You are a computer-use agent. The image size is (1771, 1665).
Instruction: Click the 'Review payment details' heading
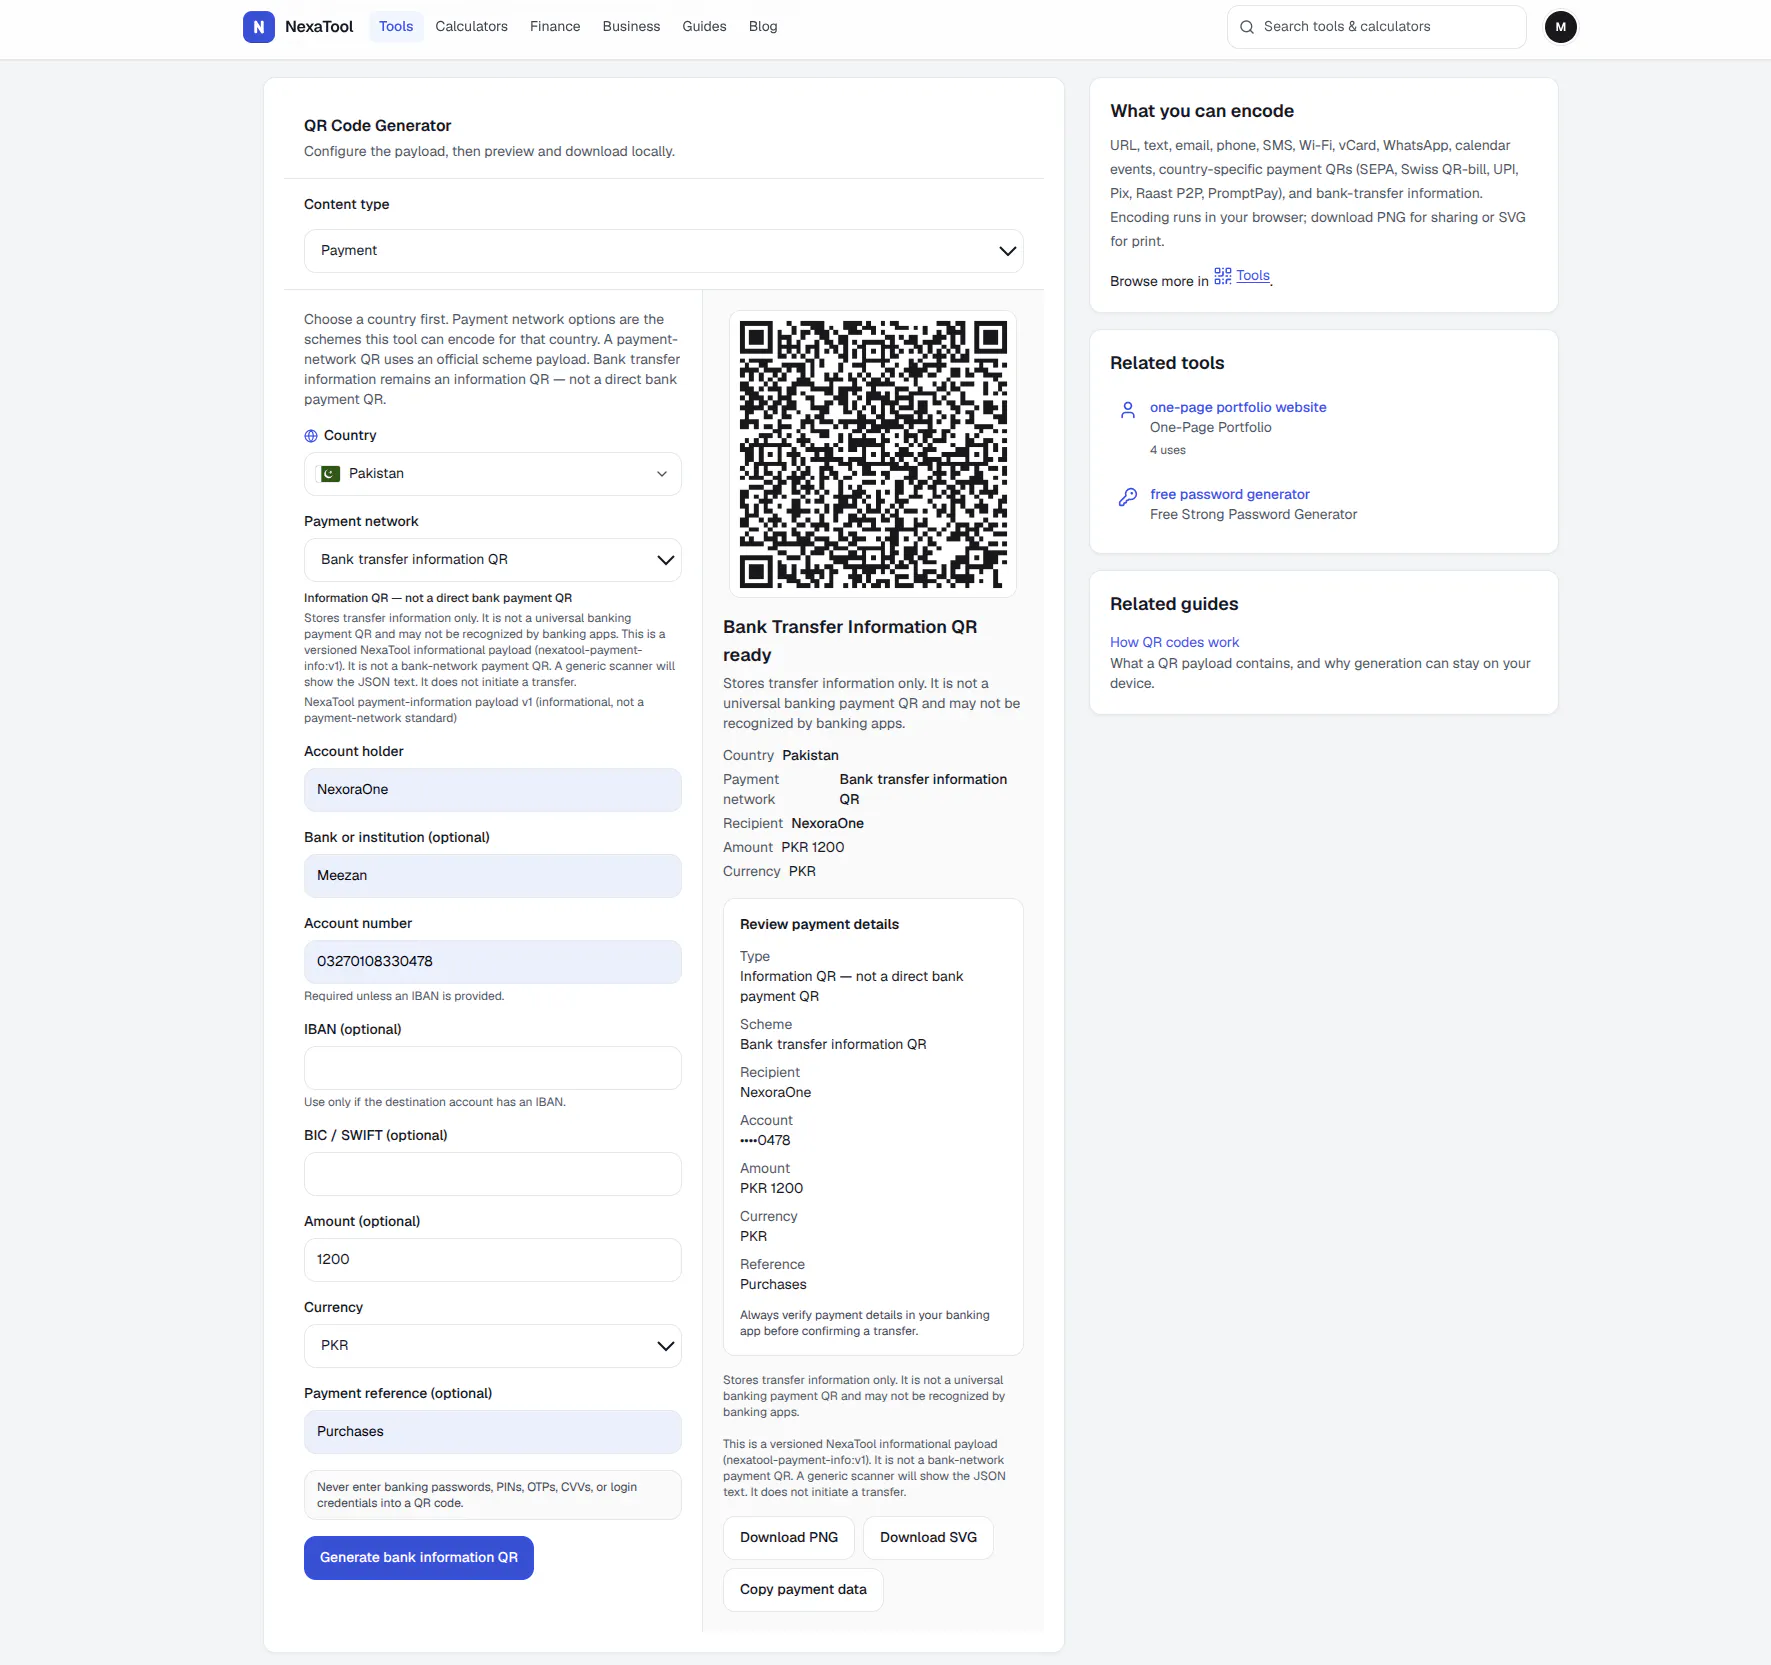pos(819,925)
